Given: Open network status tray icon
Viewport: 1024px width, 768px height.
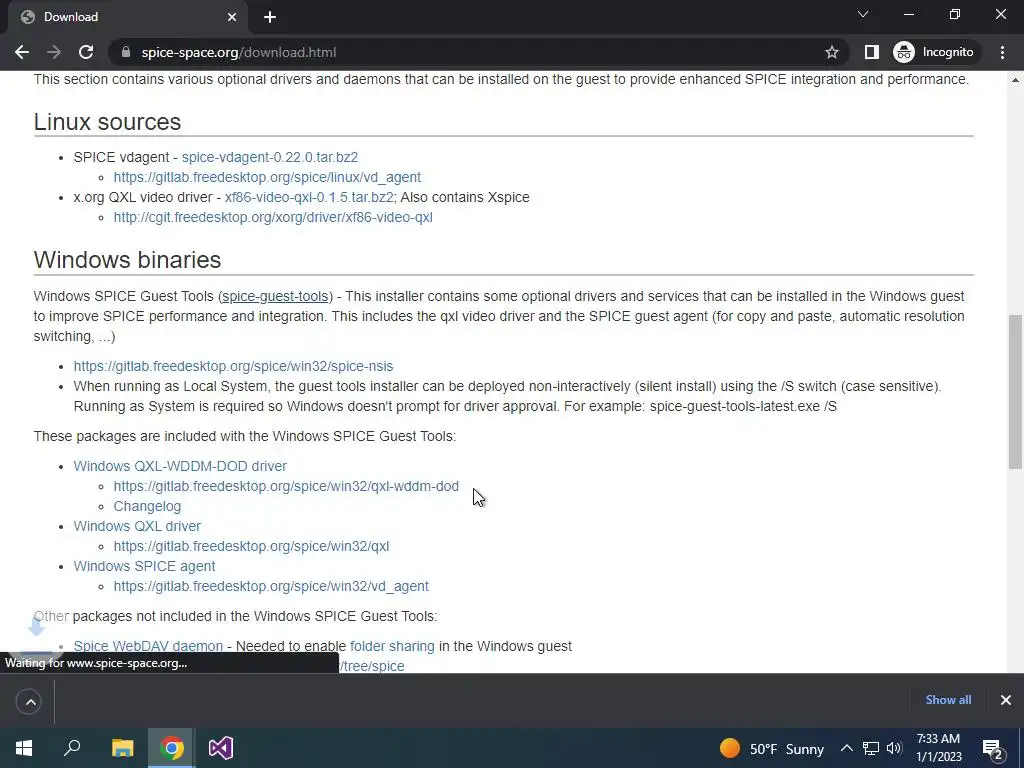Looking at the screenshot, I should tap(871, 749).
